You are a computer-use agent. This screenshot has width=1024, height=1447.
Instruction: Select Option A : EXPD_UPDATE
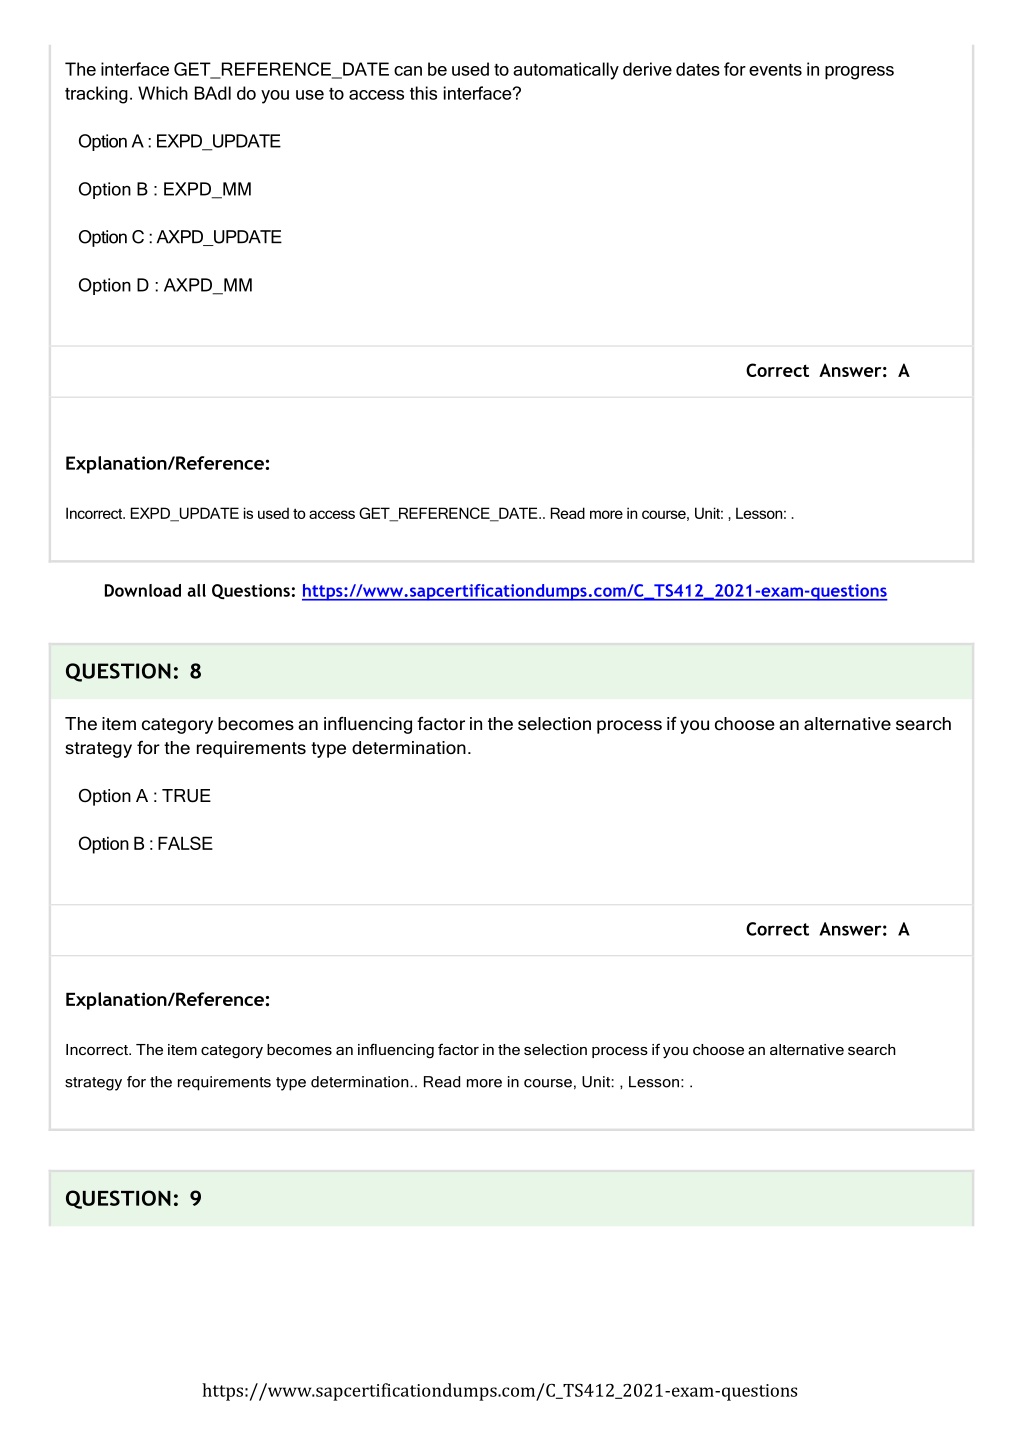(179, 141)
